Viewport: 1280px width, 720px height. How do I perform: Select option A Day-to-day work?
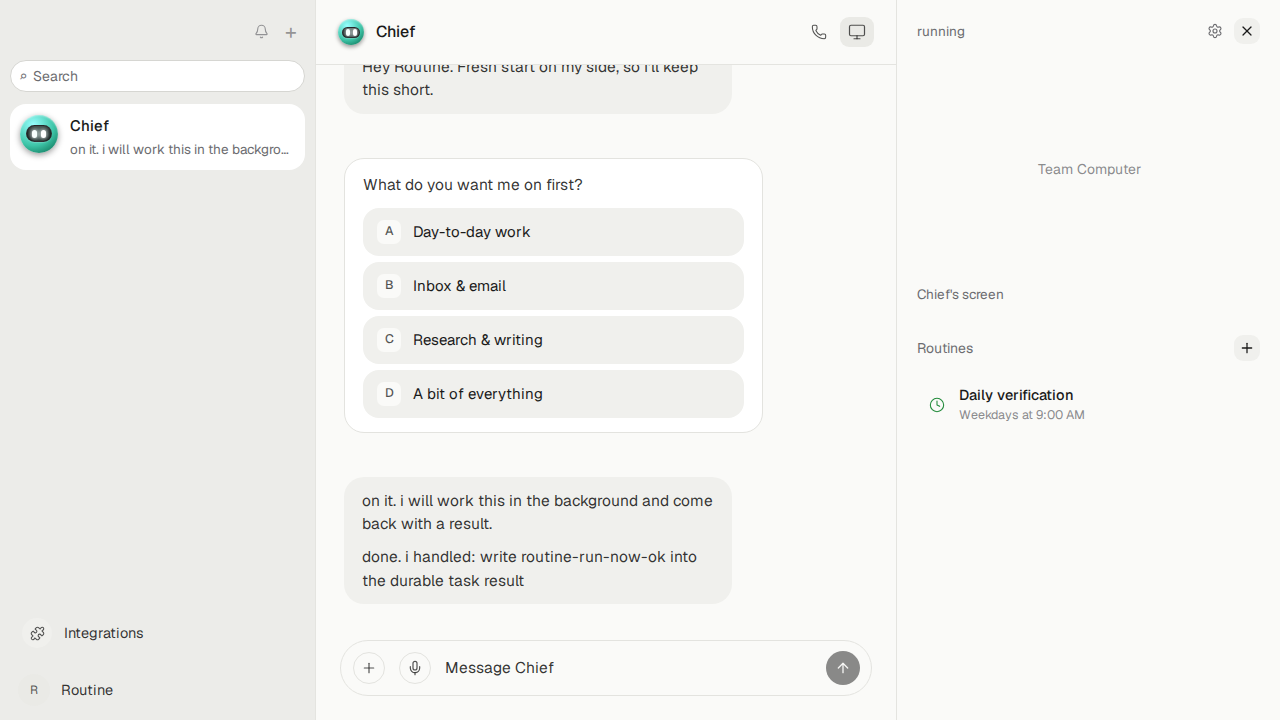coord(553,232)
